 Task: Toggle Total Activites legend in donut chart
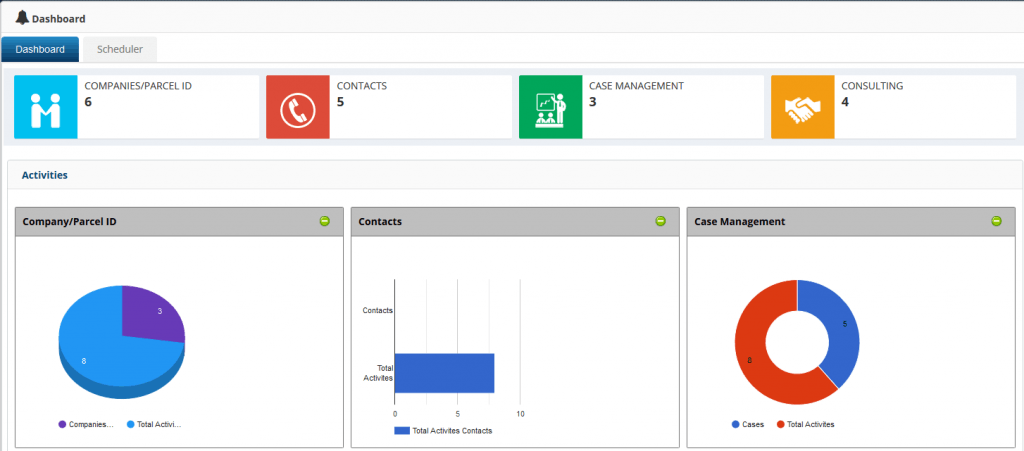[x=804, y=424]
